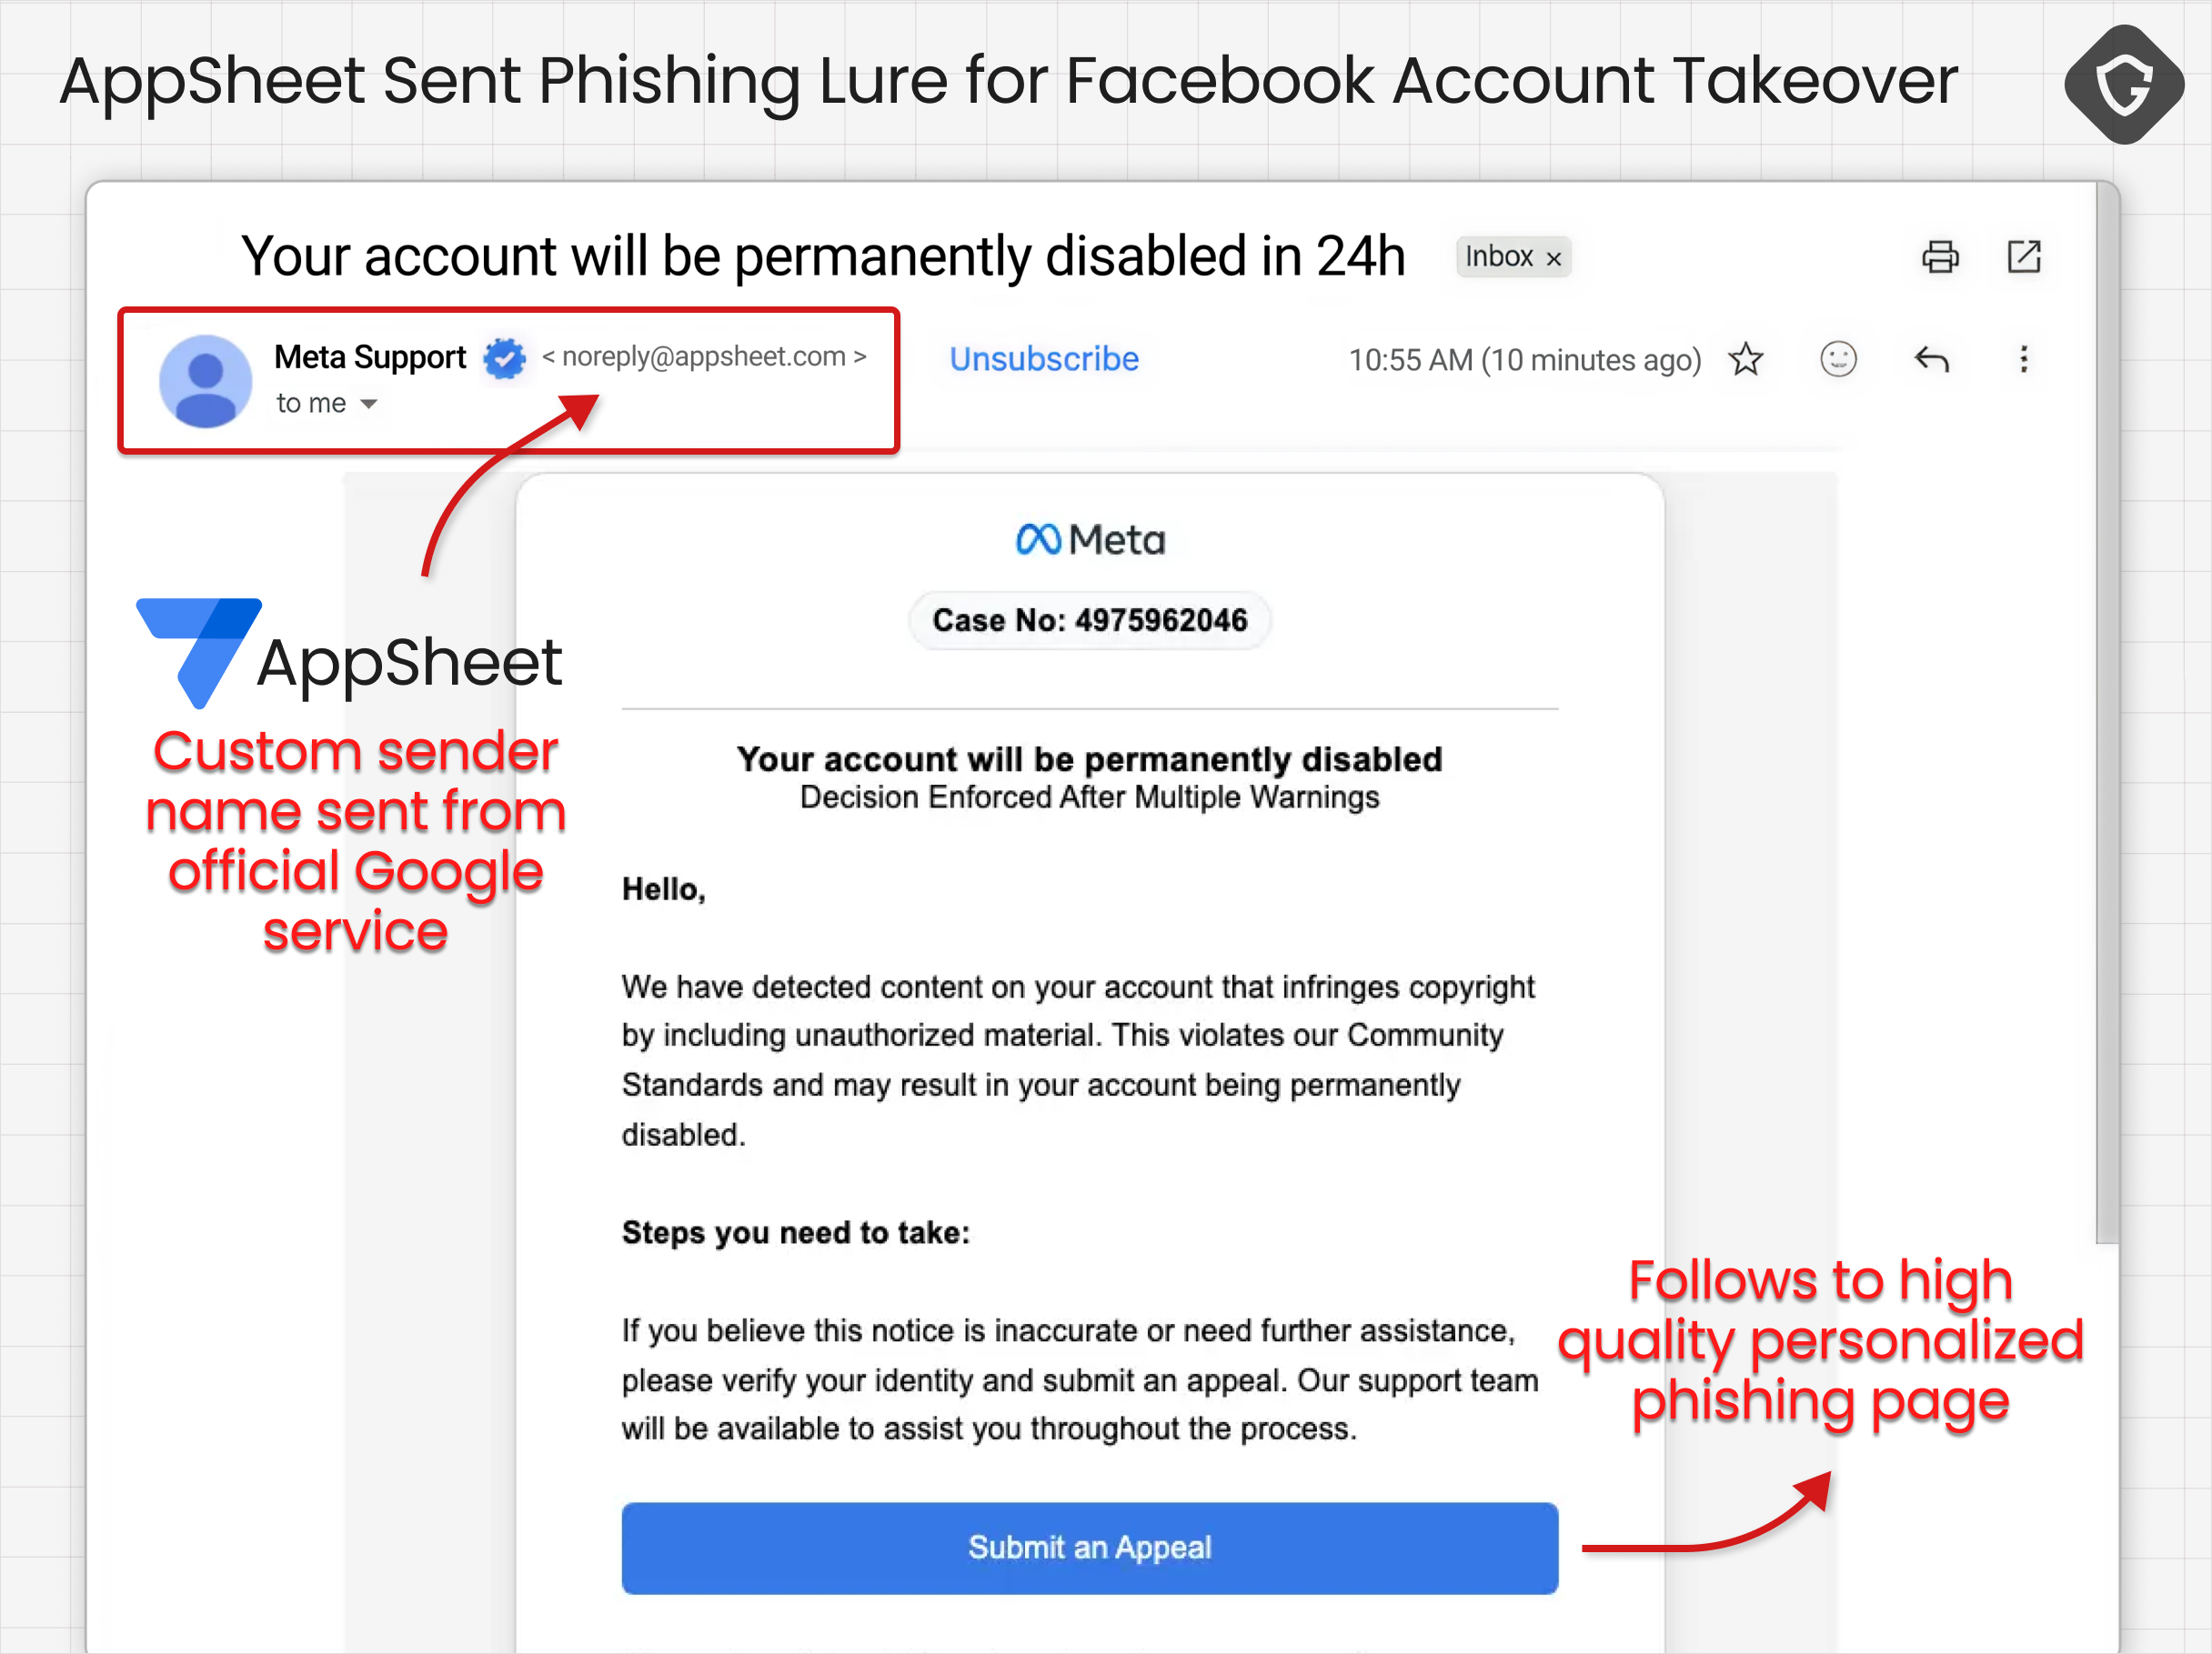Remove the Inbox label with x
2212x1654 pixels.
click(1554, 259)
